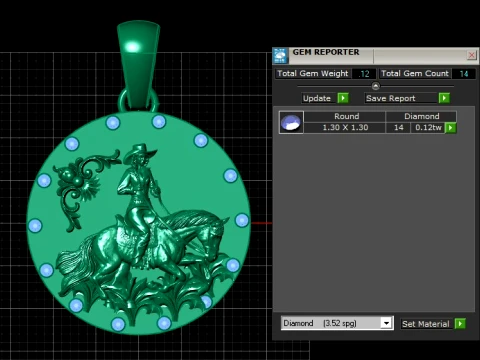Click the Set Material label
Image resolution: width=480 pixels, height=360 pixels.
pyautogui.click(x=426, y=324)
